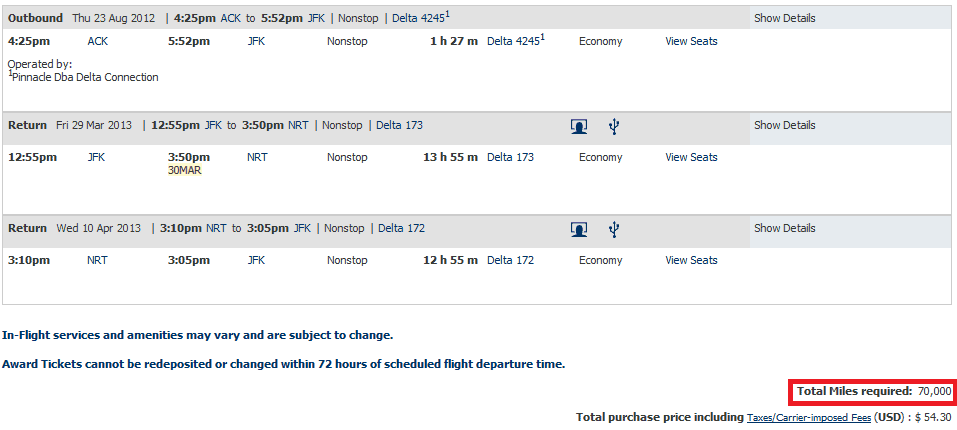
Task: Open Taxes/Carrier-imposed Fees link
Action: [x=809, y=418]
